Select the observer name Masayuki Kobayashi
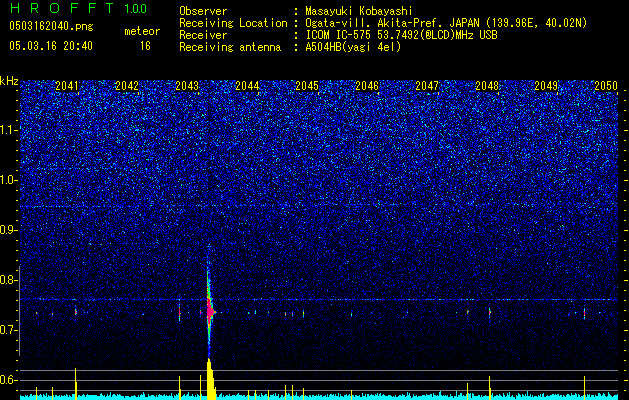 (359, 11)
